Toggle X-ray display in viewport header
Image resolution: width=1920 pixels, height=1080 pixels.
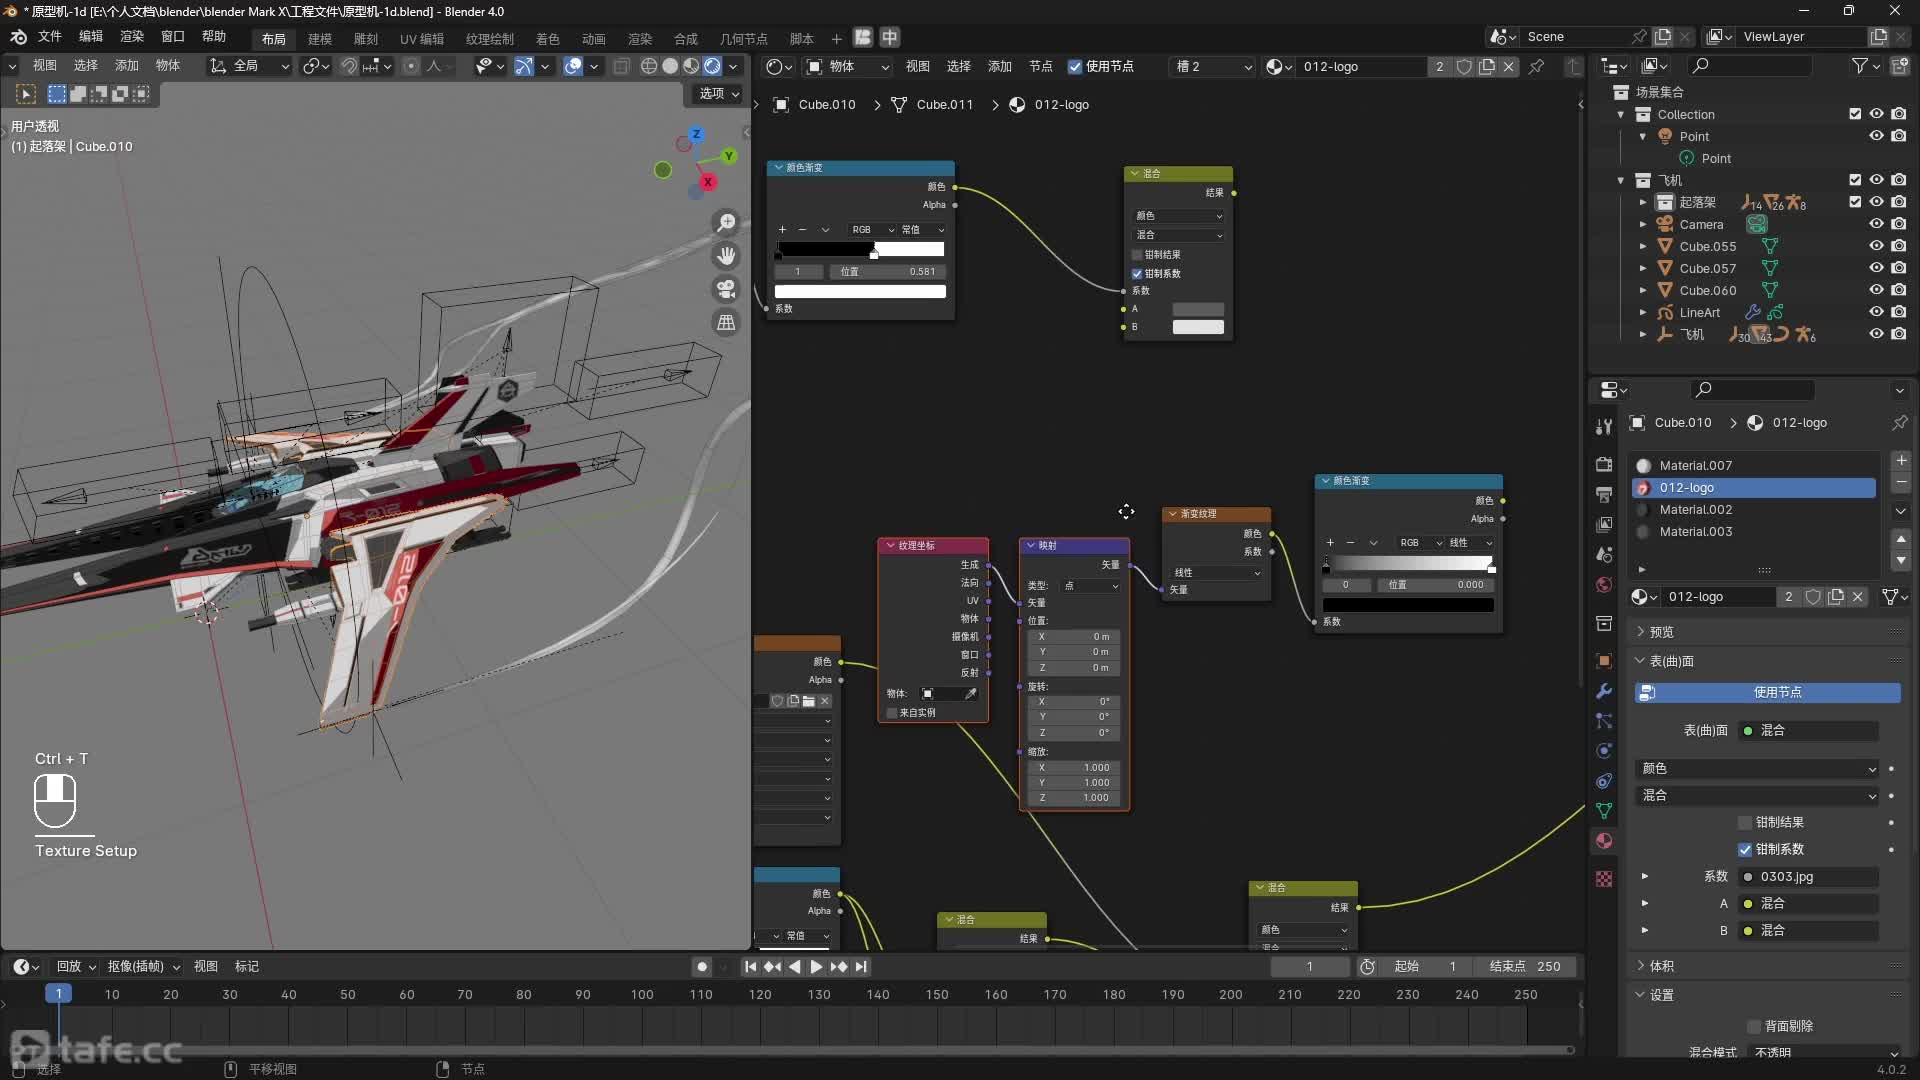[621, 66]
